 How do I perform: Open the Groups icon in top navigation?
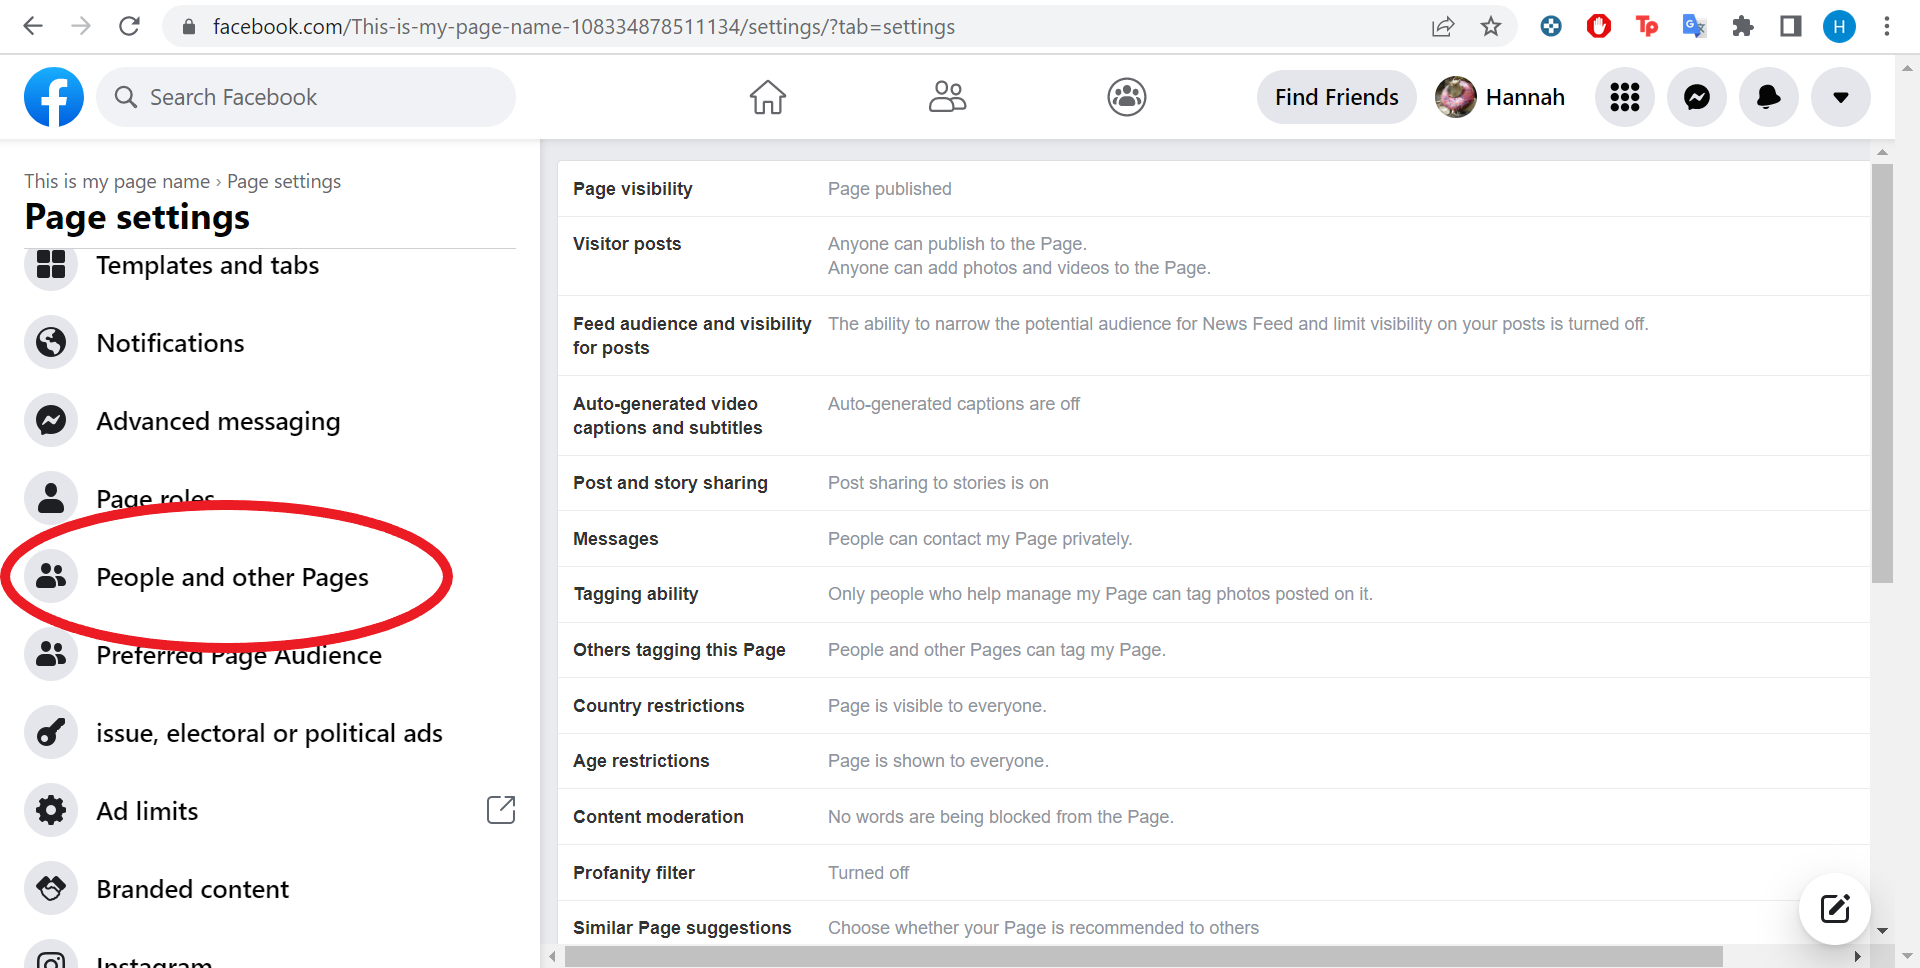coord(1127,97)
